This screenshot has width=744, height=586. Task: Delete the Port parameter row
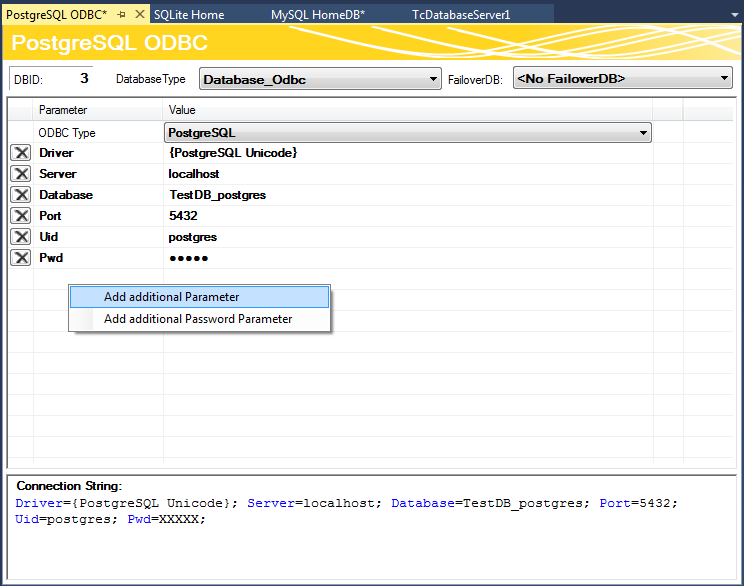point(21,216)
